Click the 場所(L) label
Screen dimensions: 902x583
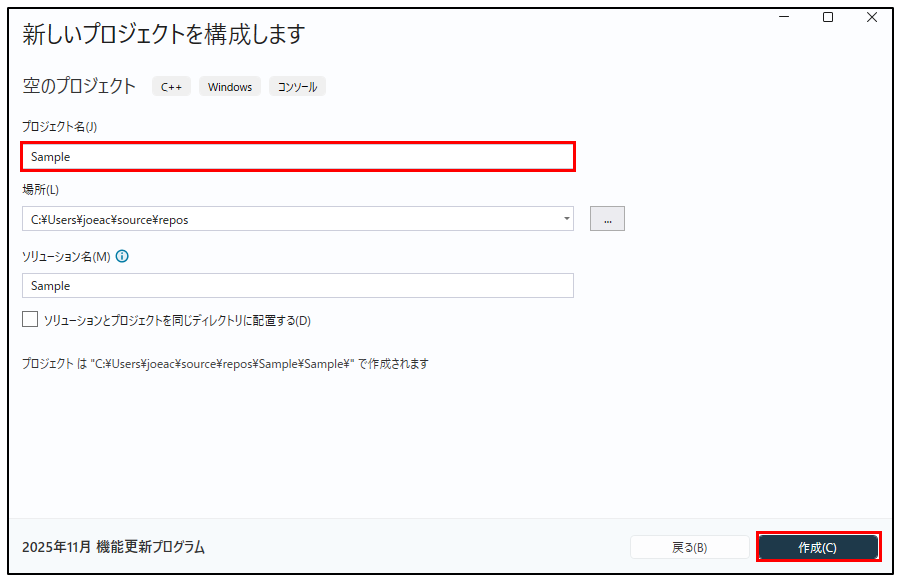click(x=41, y=190)
